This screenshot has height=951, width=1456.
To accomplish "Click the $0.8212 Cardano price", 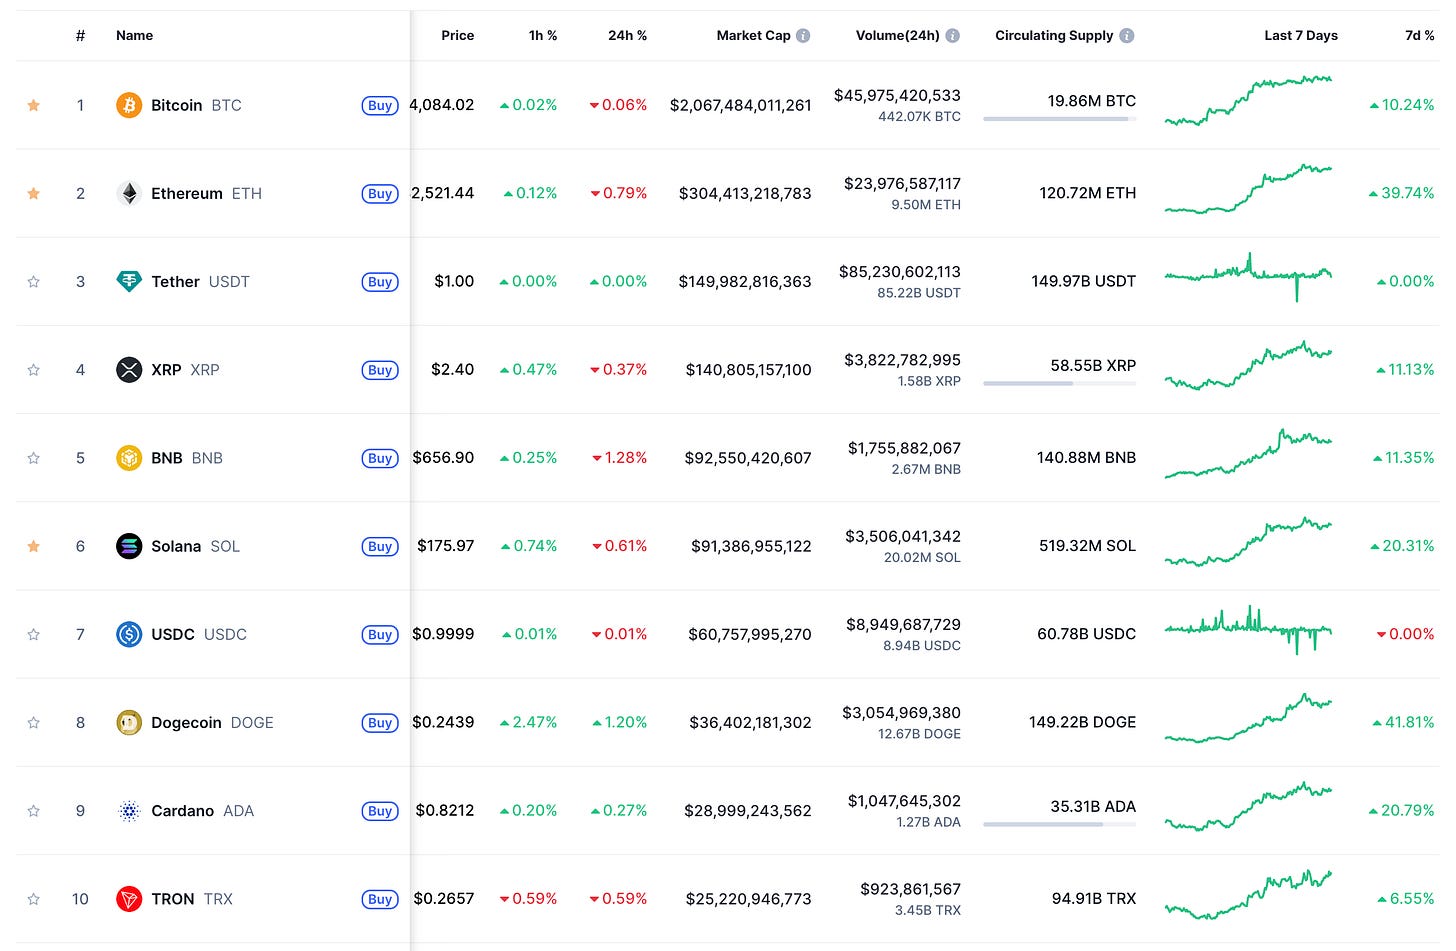I will pos(445,811).
